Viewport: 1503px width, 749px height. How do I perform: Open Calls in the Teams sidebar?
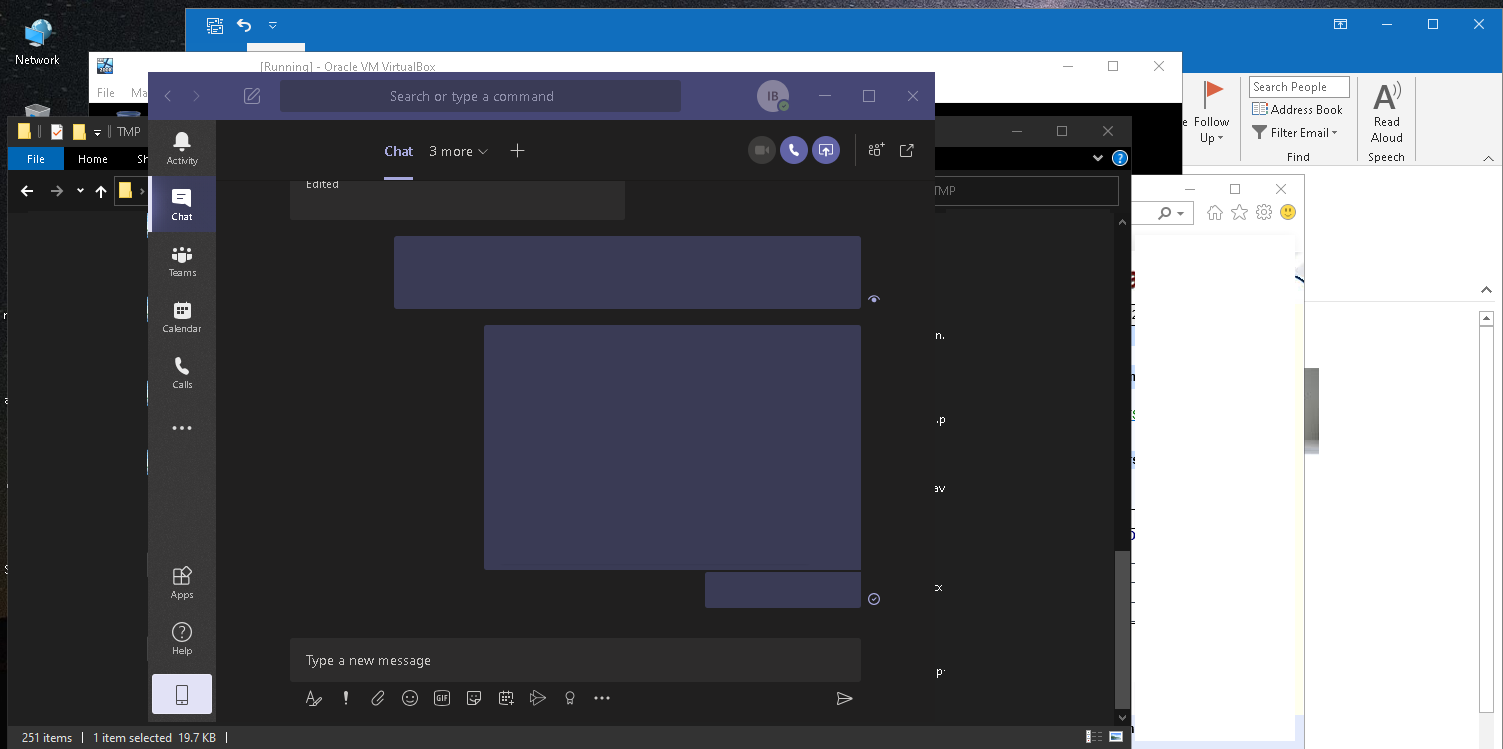(x=182, y=372)
